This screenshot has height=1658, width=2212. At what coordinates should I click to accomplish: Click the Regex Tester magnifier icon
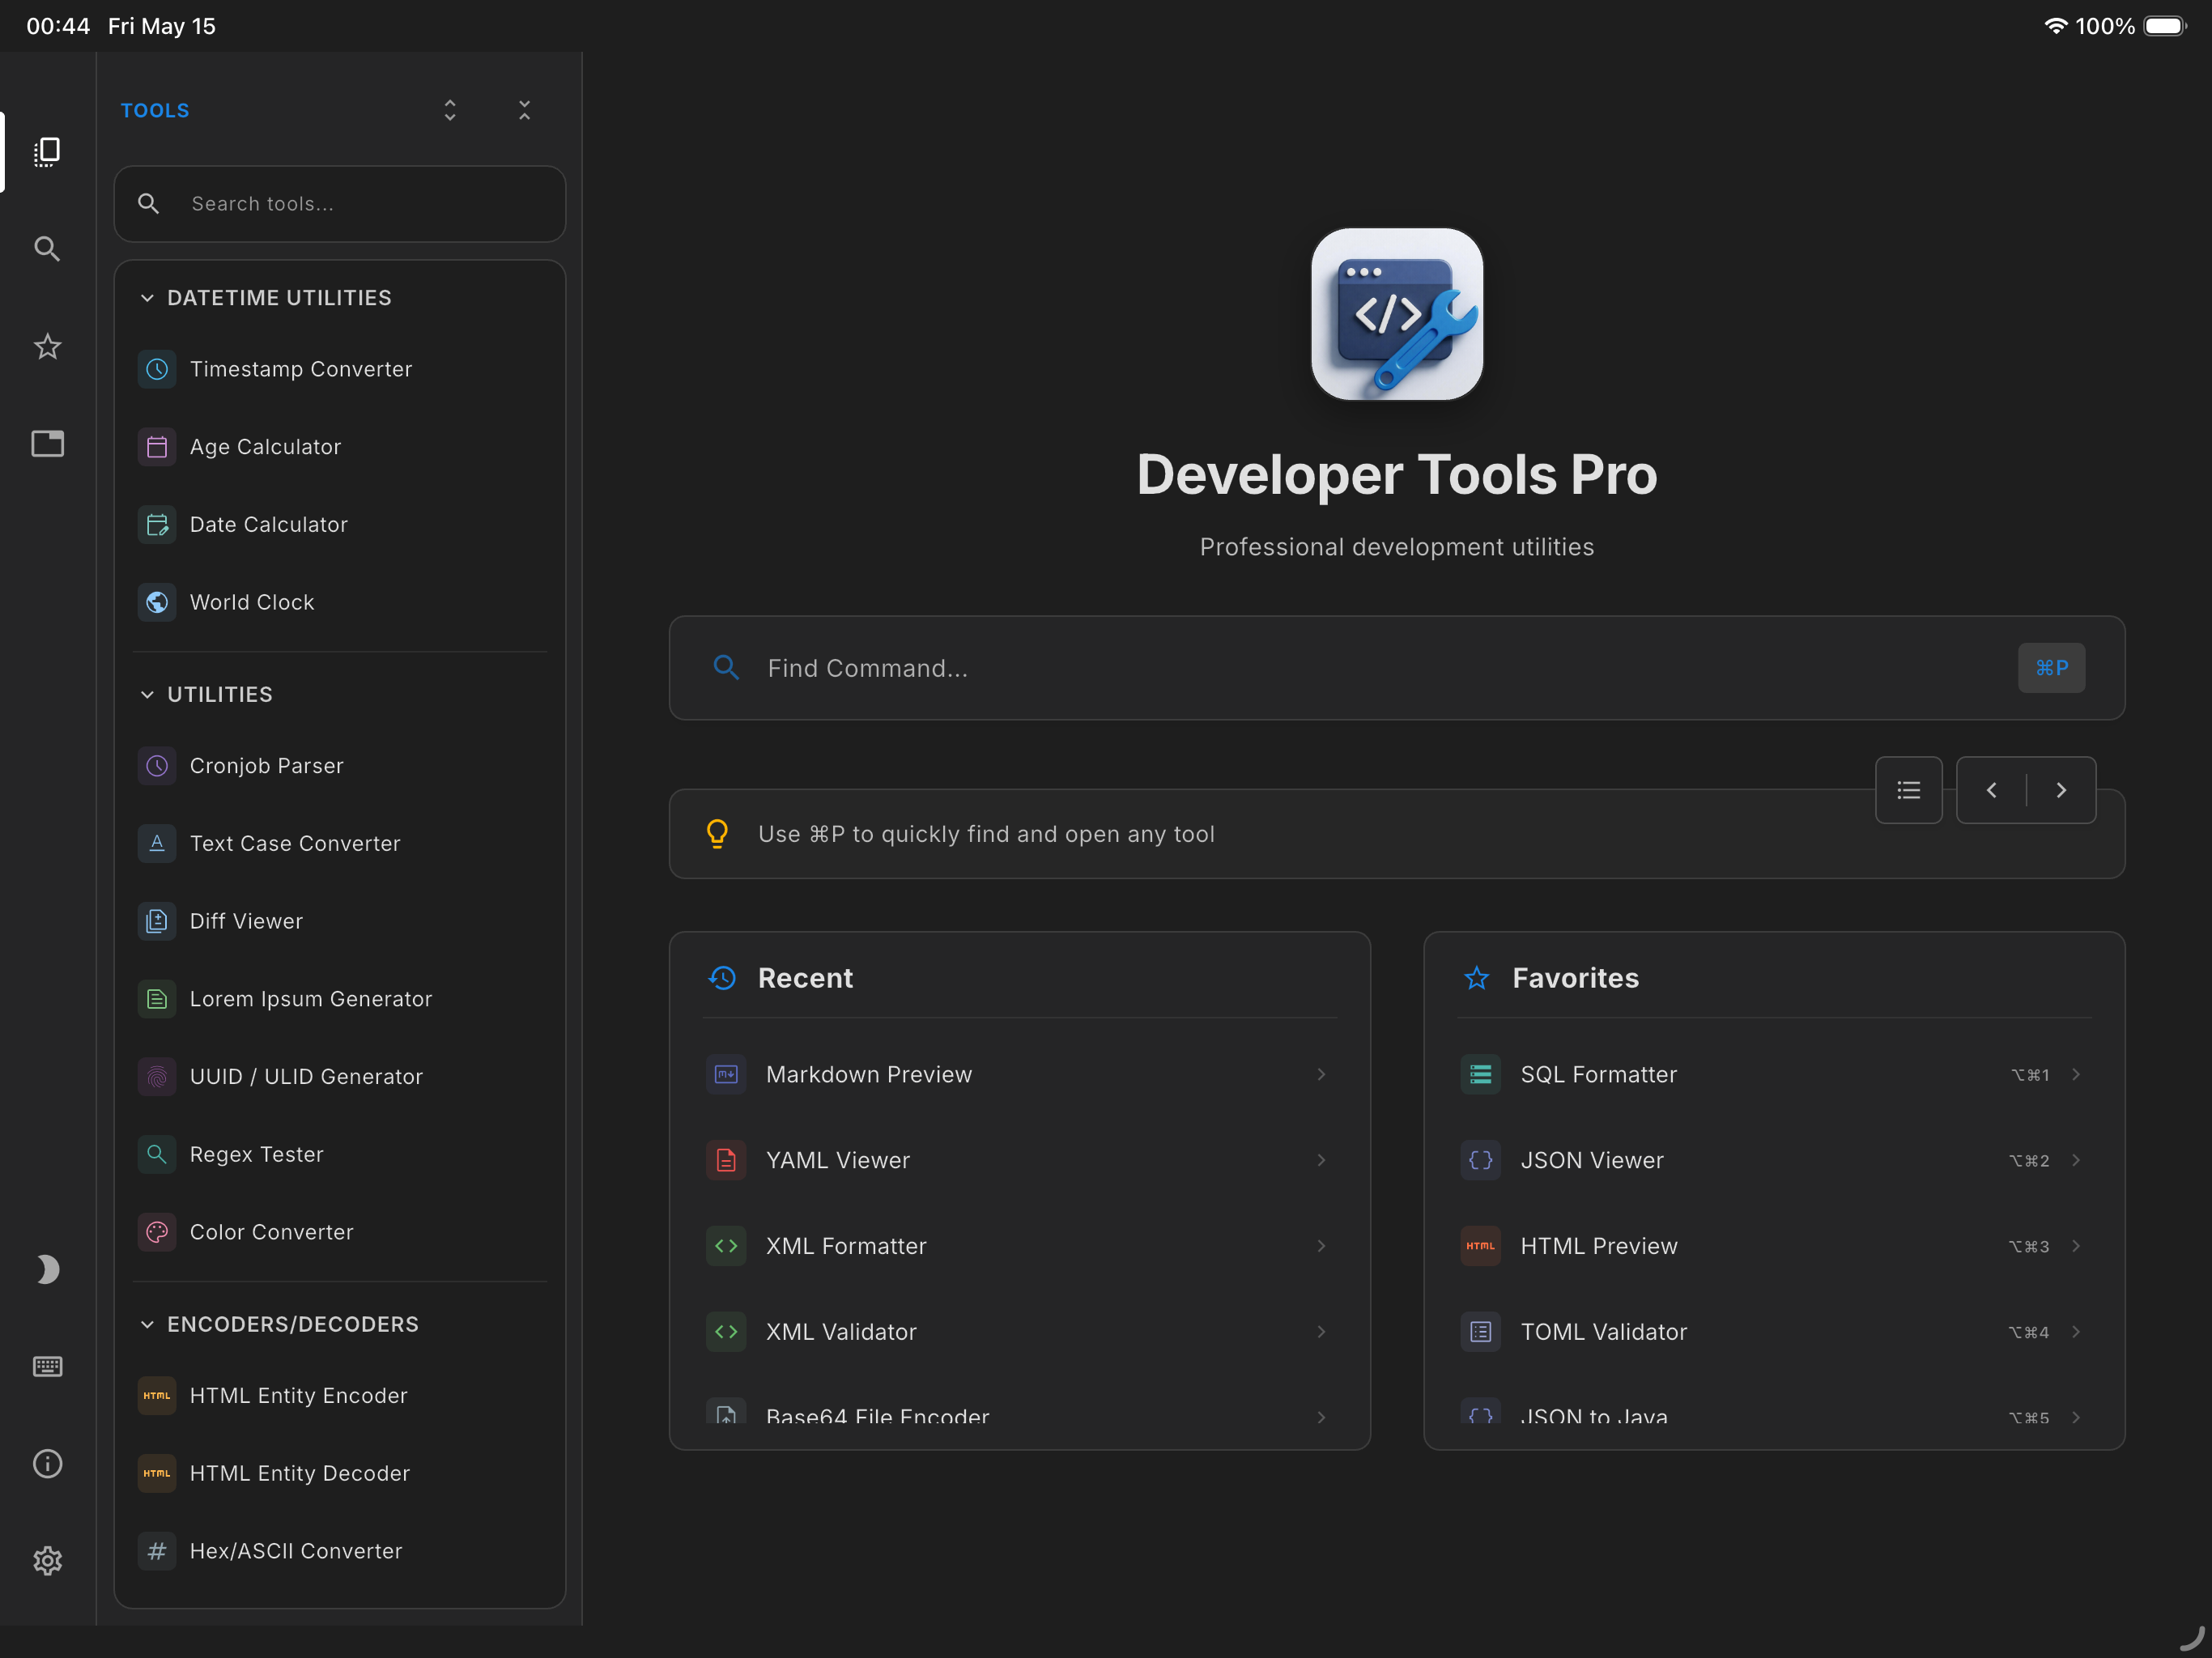pyautogui.click(x=157, y=1154)
